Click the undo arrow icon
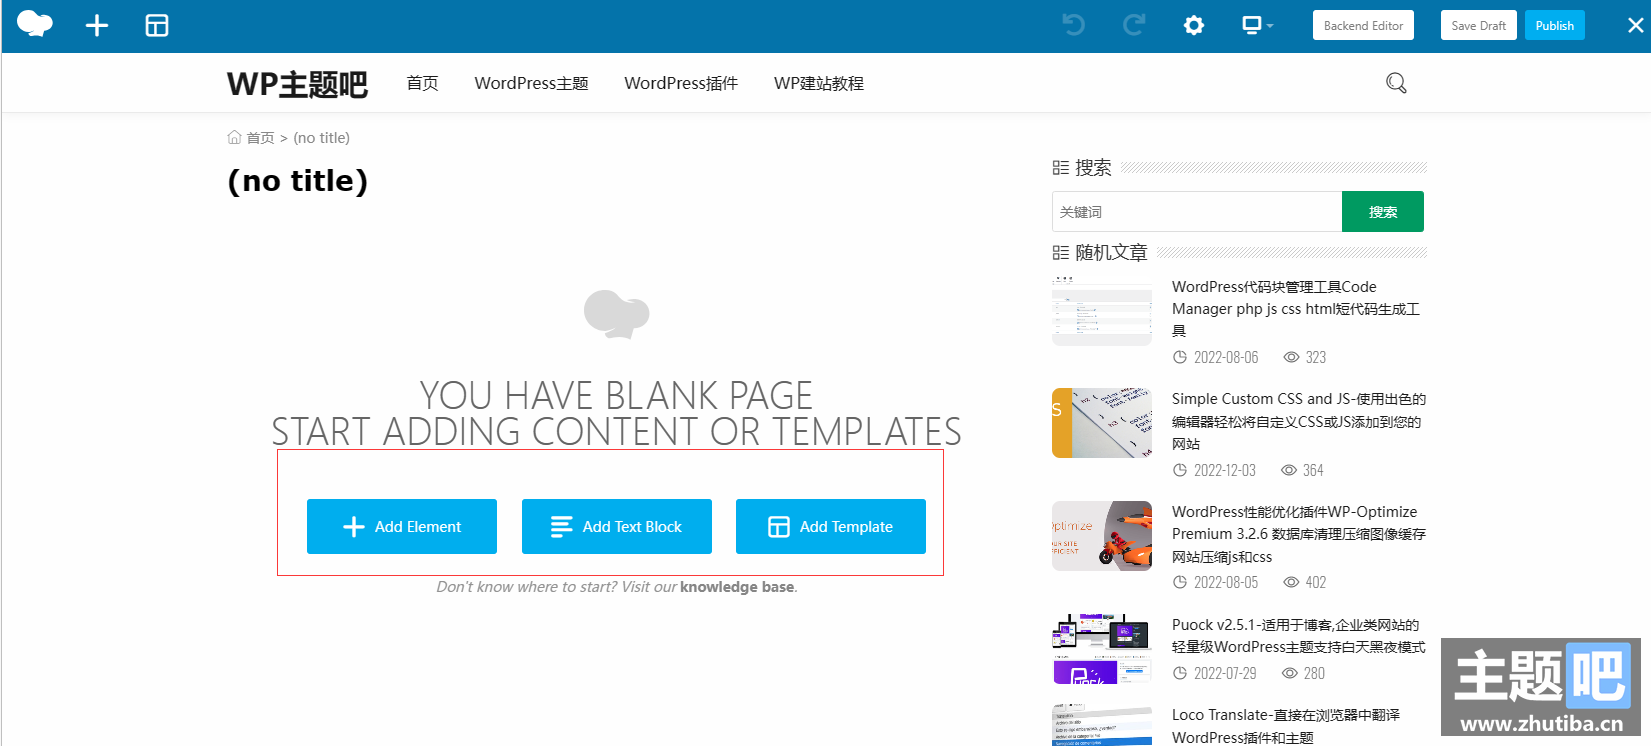 click(1074, 25)
